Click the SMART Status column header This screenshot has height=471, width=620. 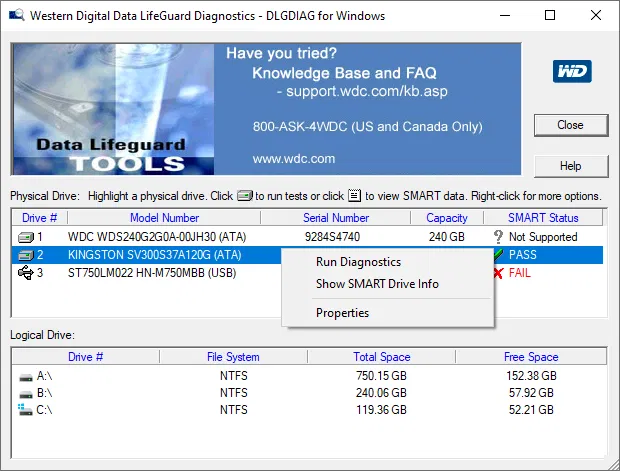pos(543,218)
